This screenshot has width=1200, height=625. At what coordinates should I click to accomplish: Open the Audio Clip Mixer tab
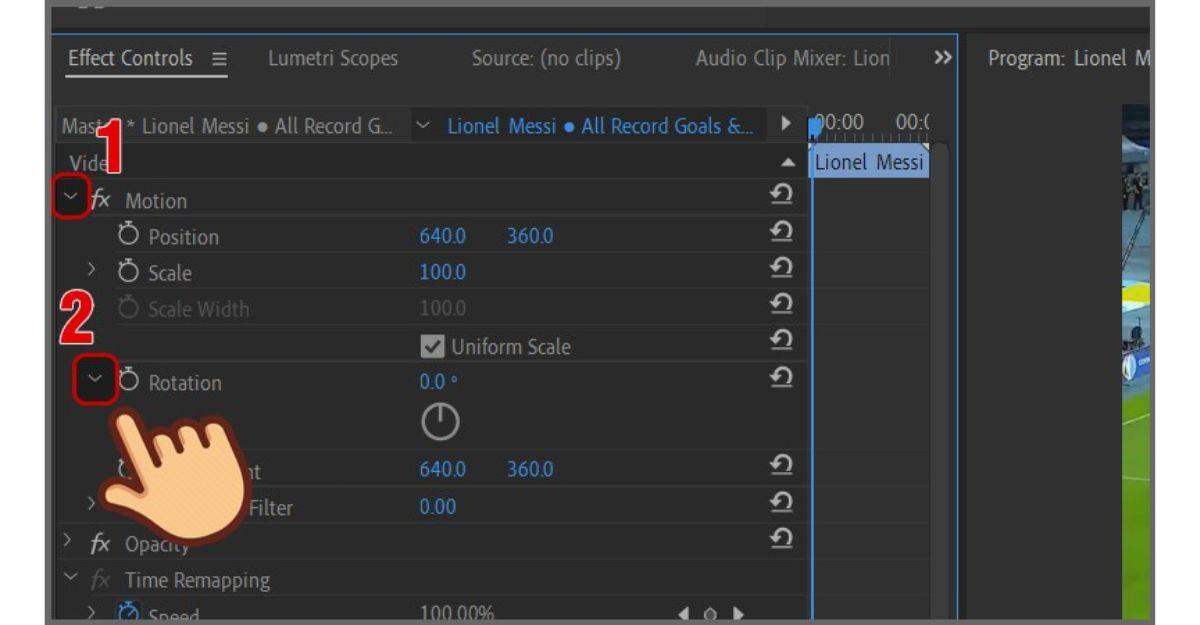click(x=792, y=59)
